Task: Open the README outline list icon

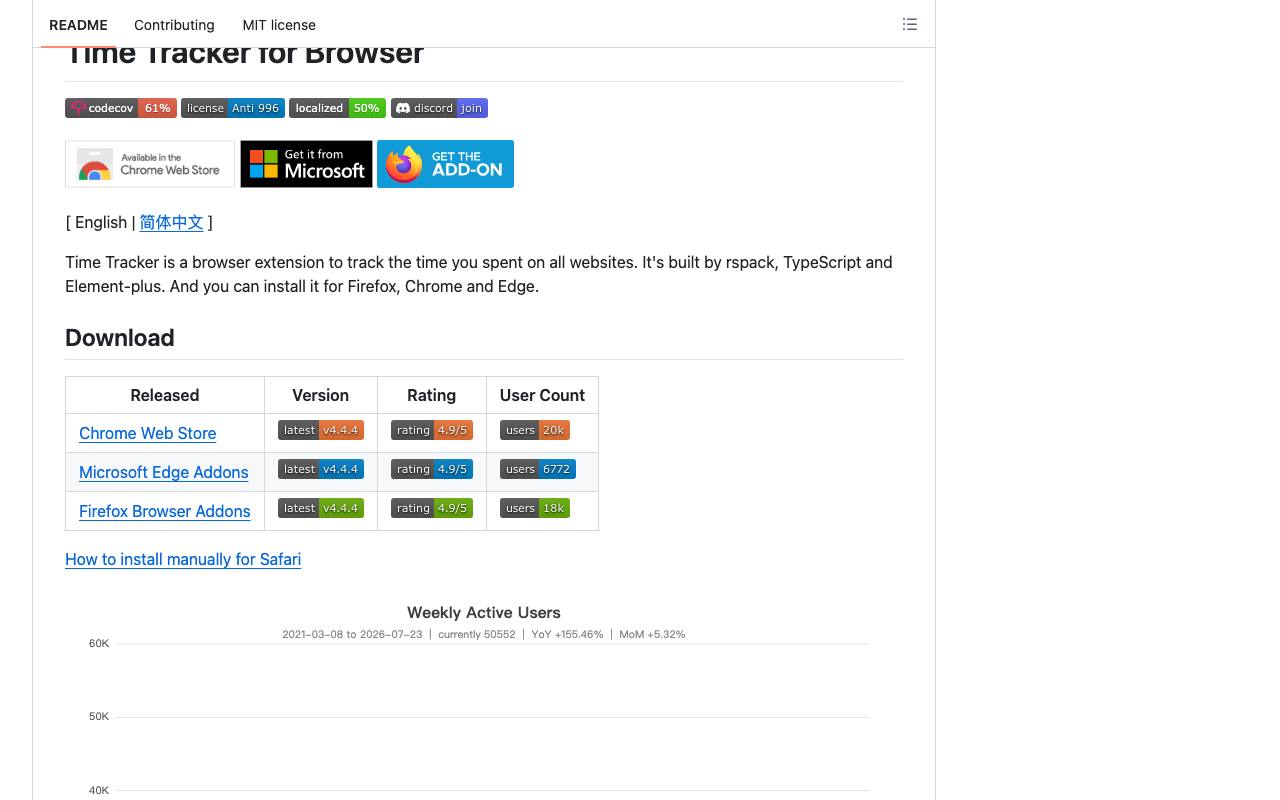Action: pyautogui.click(x=910, y=24)
